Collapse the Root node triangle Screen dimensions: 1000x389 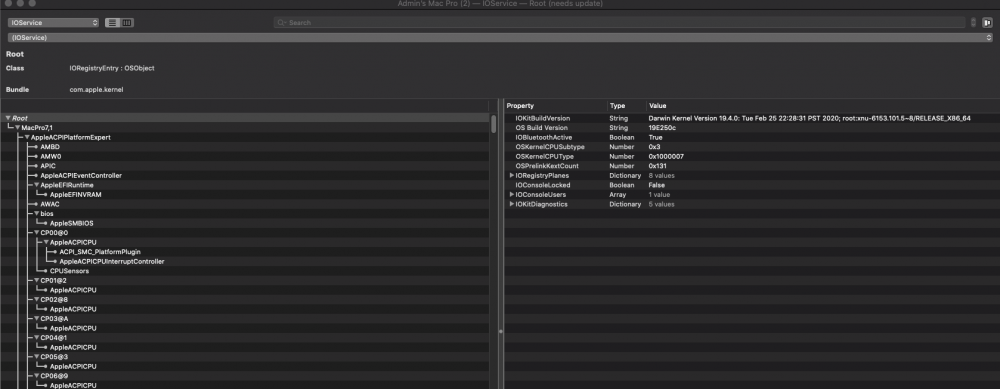[x=8, y=118]
